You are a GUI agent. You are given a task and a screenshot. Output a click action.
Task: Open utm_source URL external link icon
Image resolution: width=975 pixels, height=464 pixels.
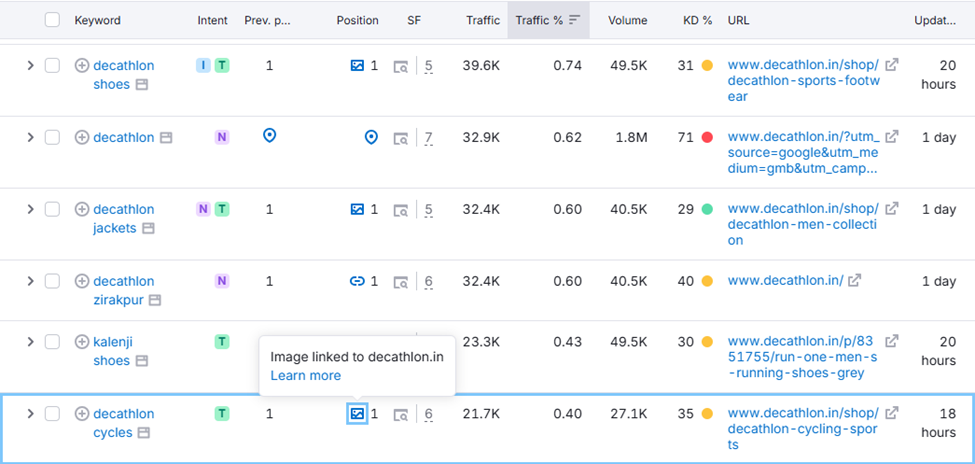tap(892, 136)
